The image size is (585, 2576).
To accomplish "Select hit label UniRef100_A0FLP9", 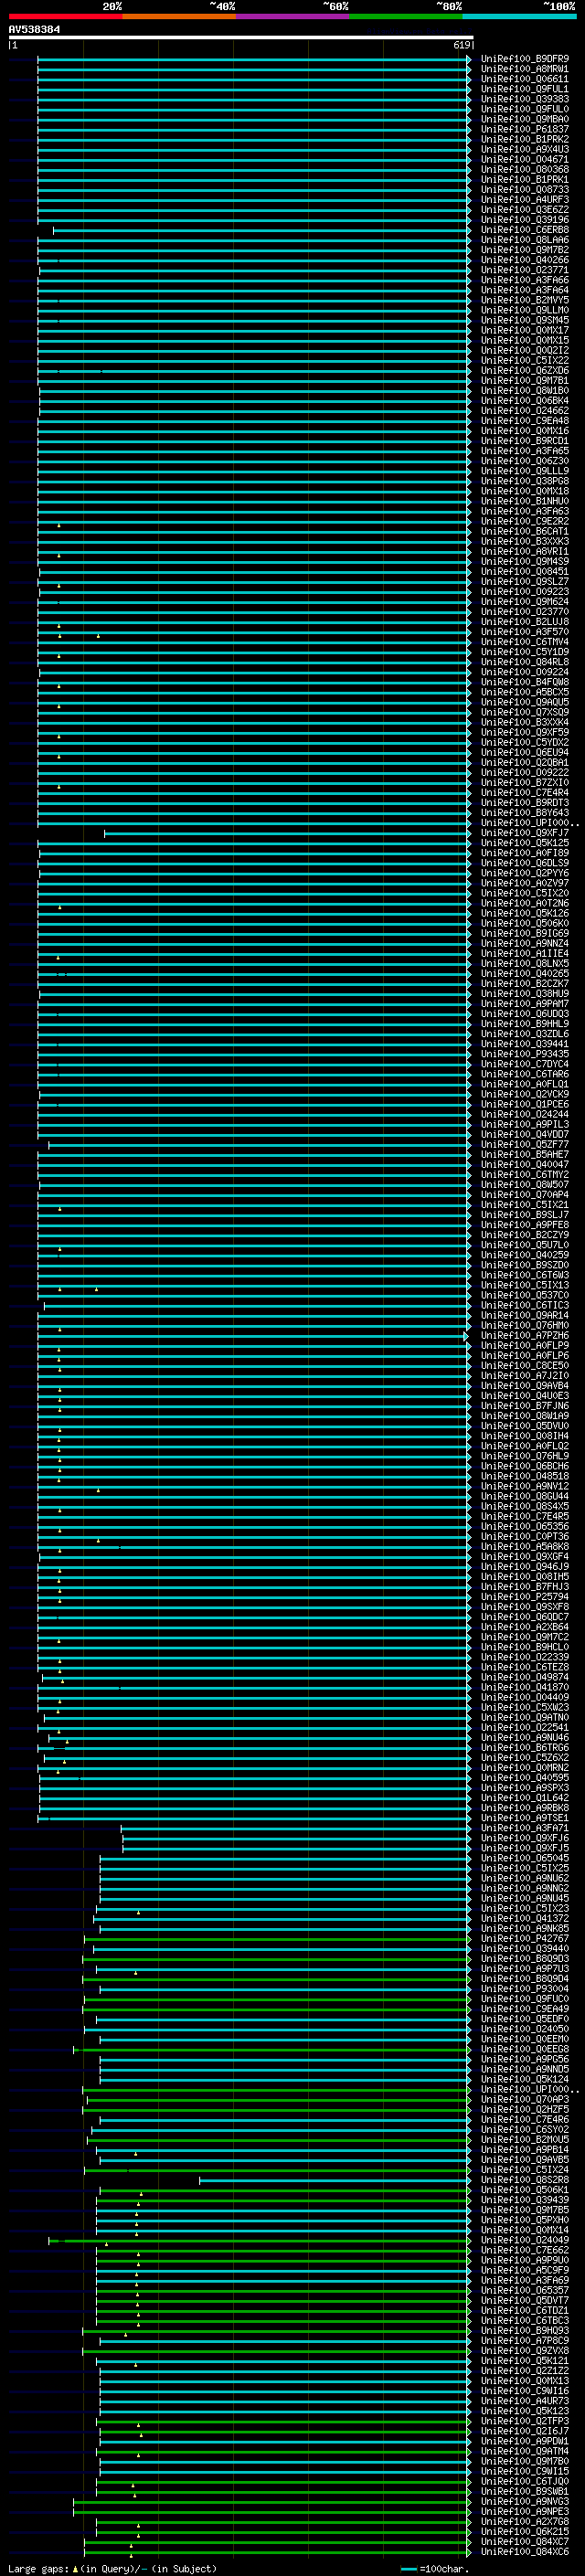I will point(524,1345).
